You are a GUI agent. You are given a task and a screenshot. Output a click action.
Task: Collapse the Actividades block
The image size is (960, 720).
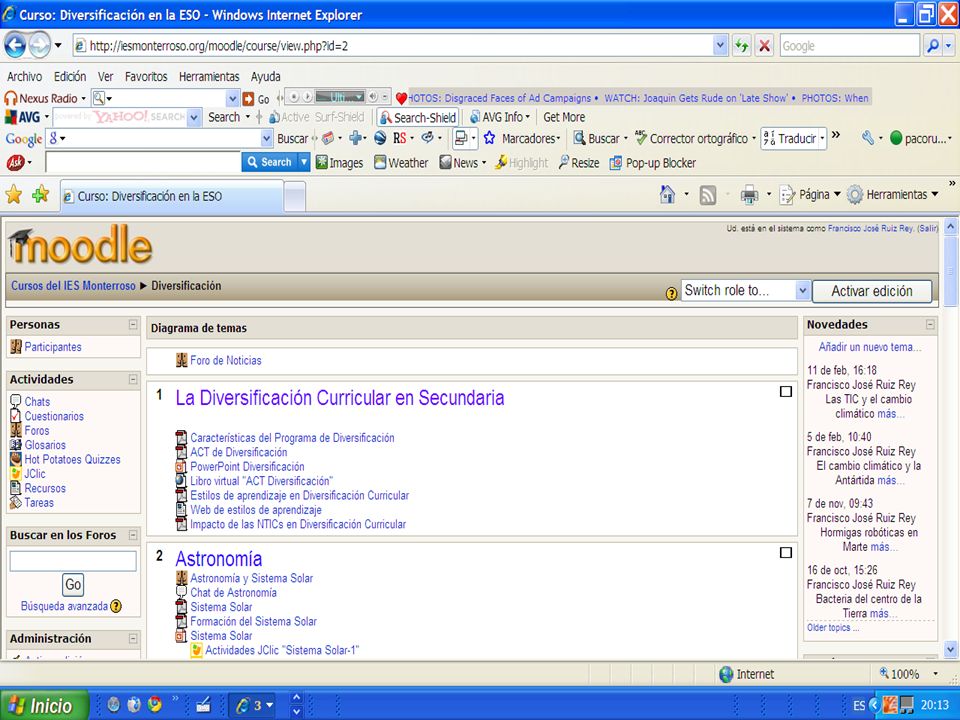[133, 380]
